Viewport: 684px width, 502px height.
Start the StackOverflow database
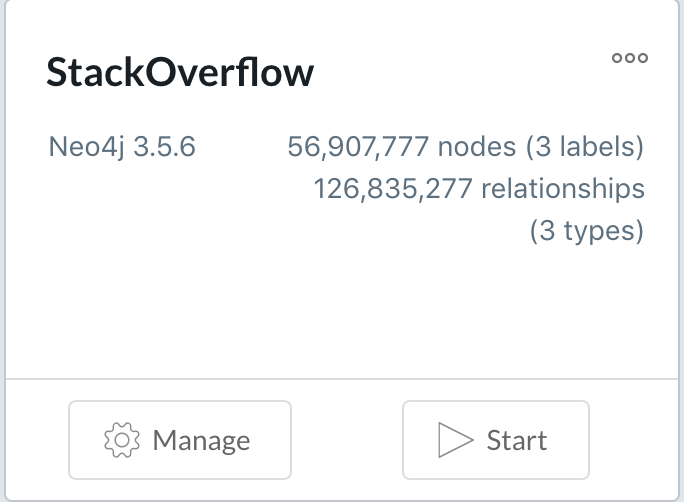click(495, 440)
